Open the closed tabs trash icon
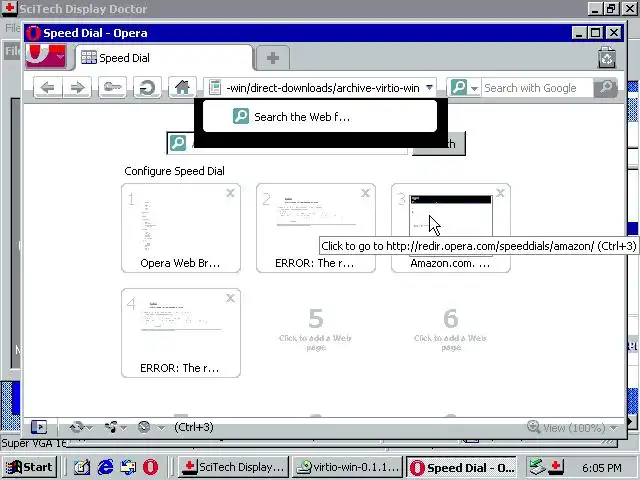The width and height of the screenshot is (640, 480). [607, 58]
